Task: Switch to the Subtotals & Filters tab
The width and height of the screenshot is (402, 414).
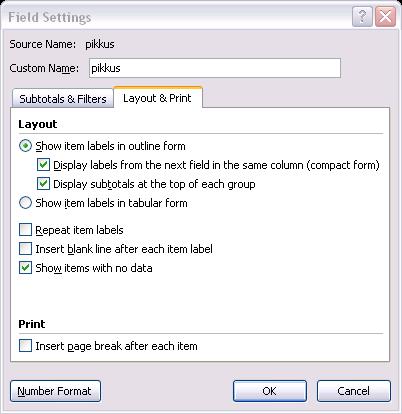Action: pos(62,99)
